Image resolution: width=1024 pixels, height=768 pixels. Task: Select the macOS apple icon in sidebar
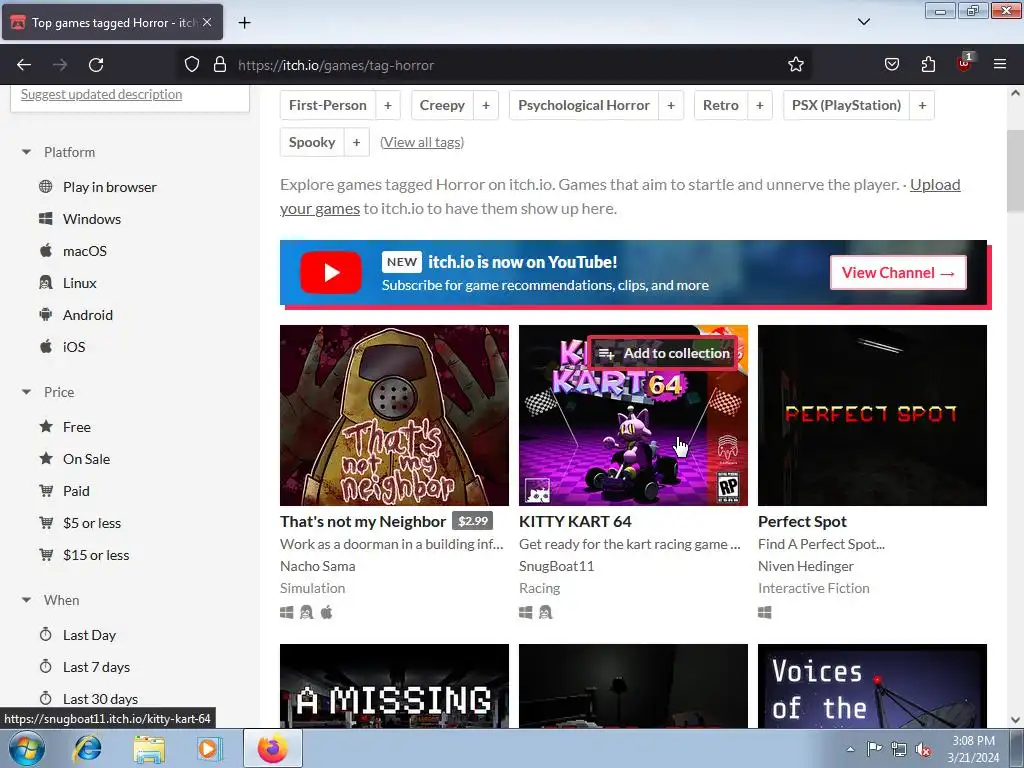pyautogui.click(x=46, y=251)
